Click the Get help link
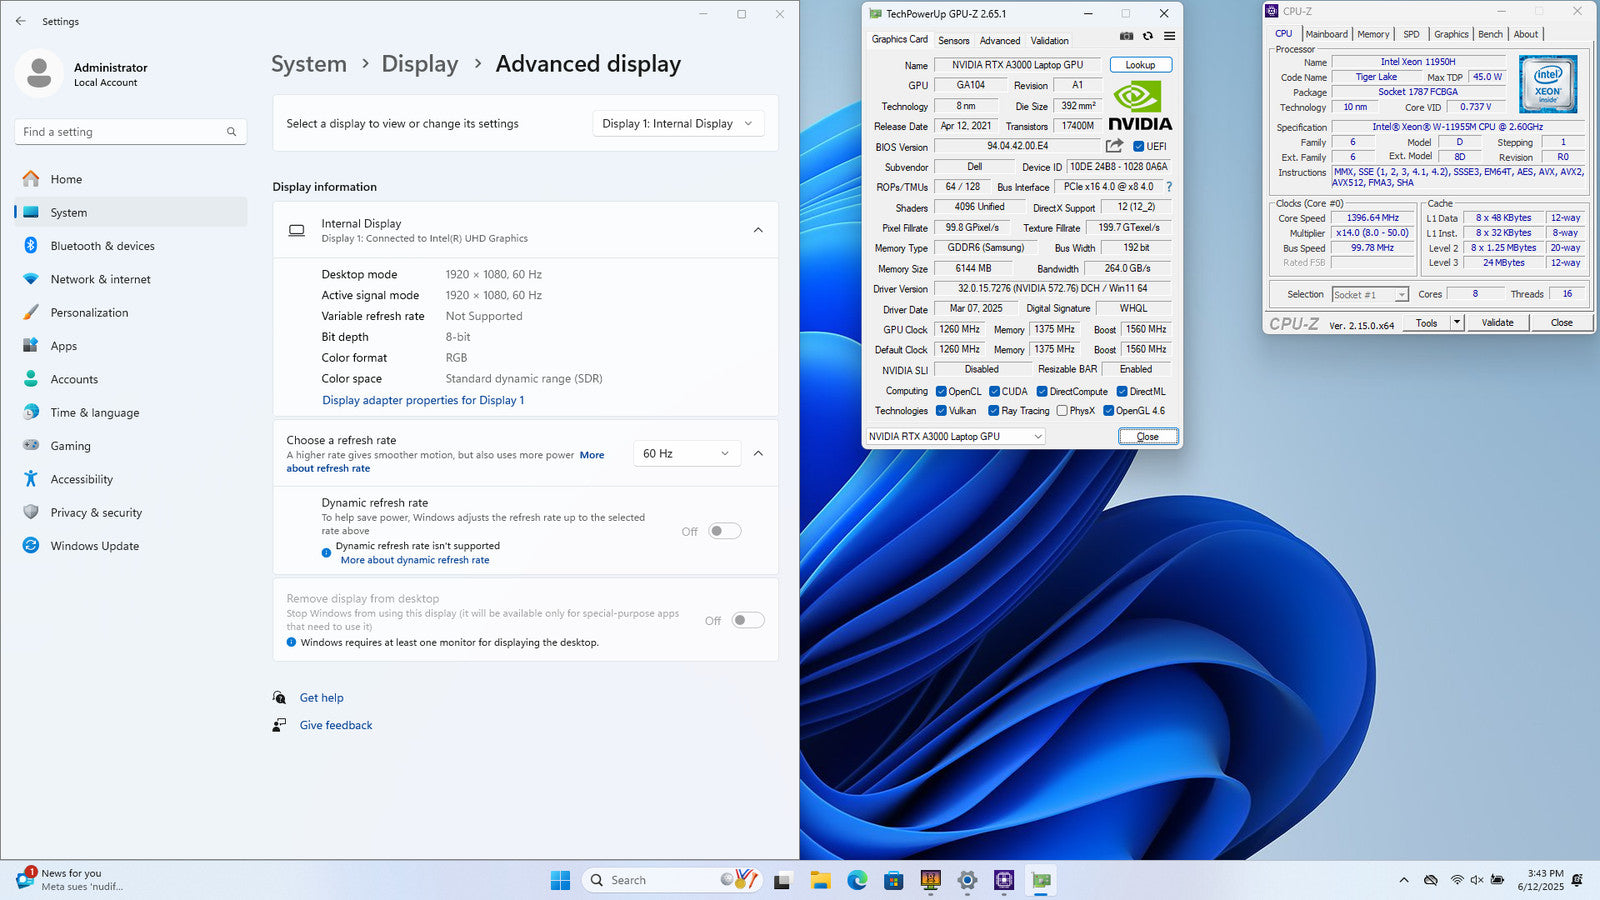This screenshot has width=1600, height=900. tap(321, 698)
